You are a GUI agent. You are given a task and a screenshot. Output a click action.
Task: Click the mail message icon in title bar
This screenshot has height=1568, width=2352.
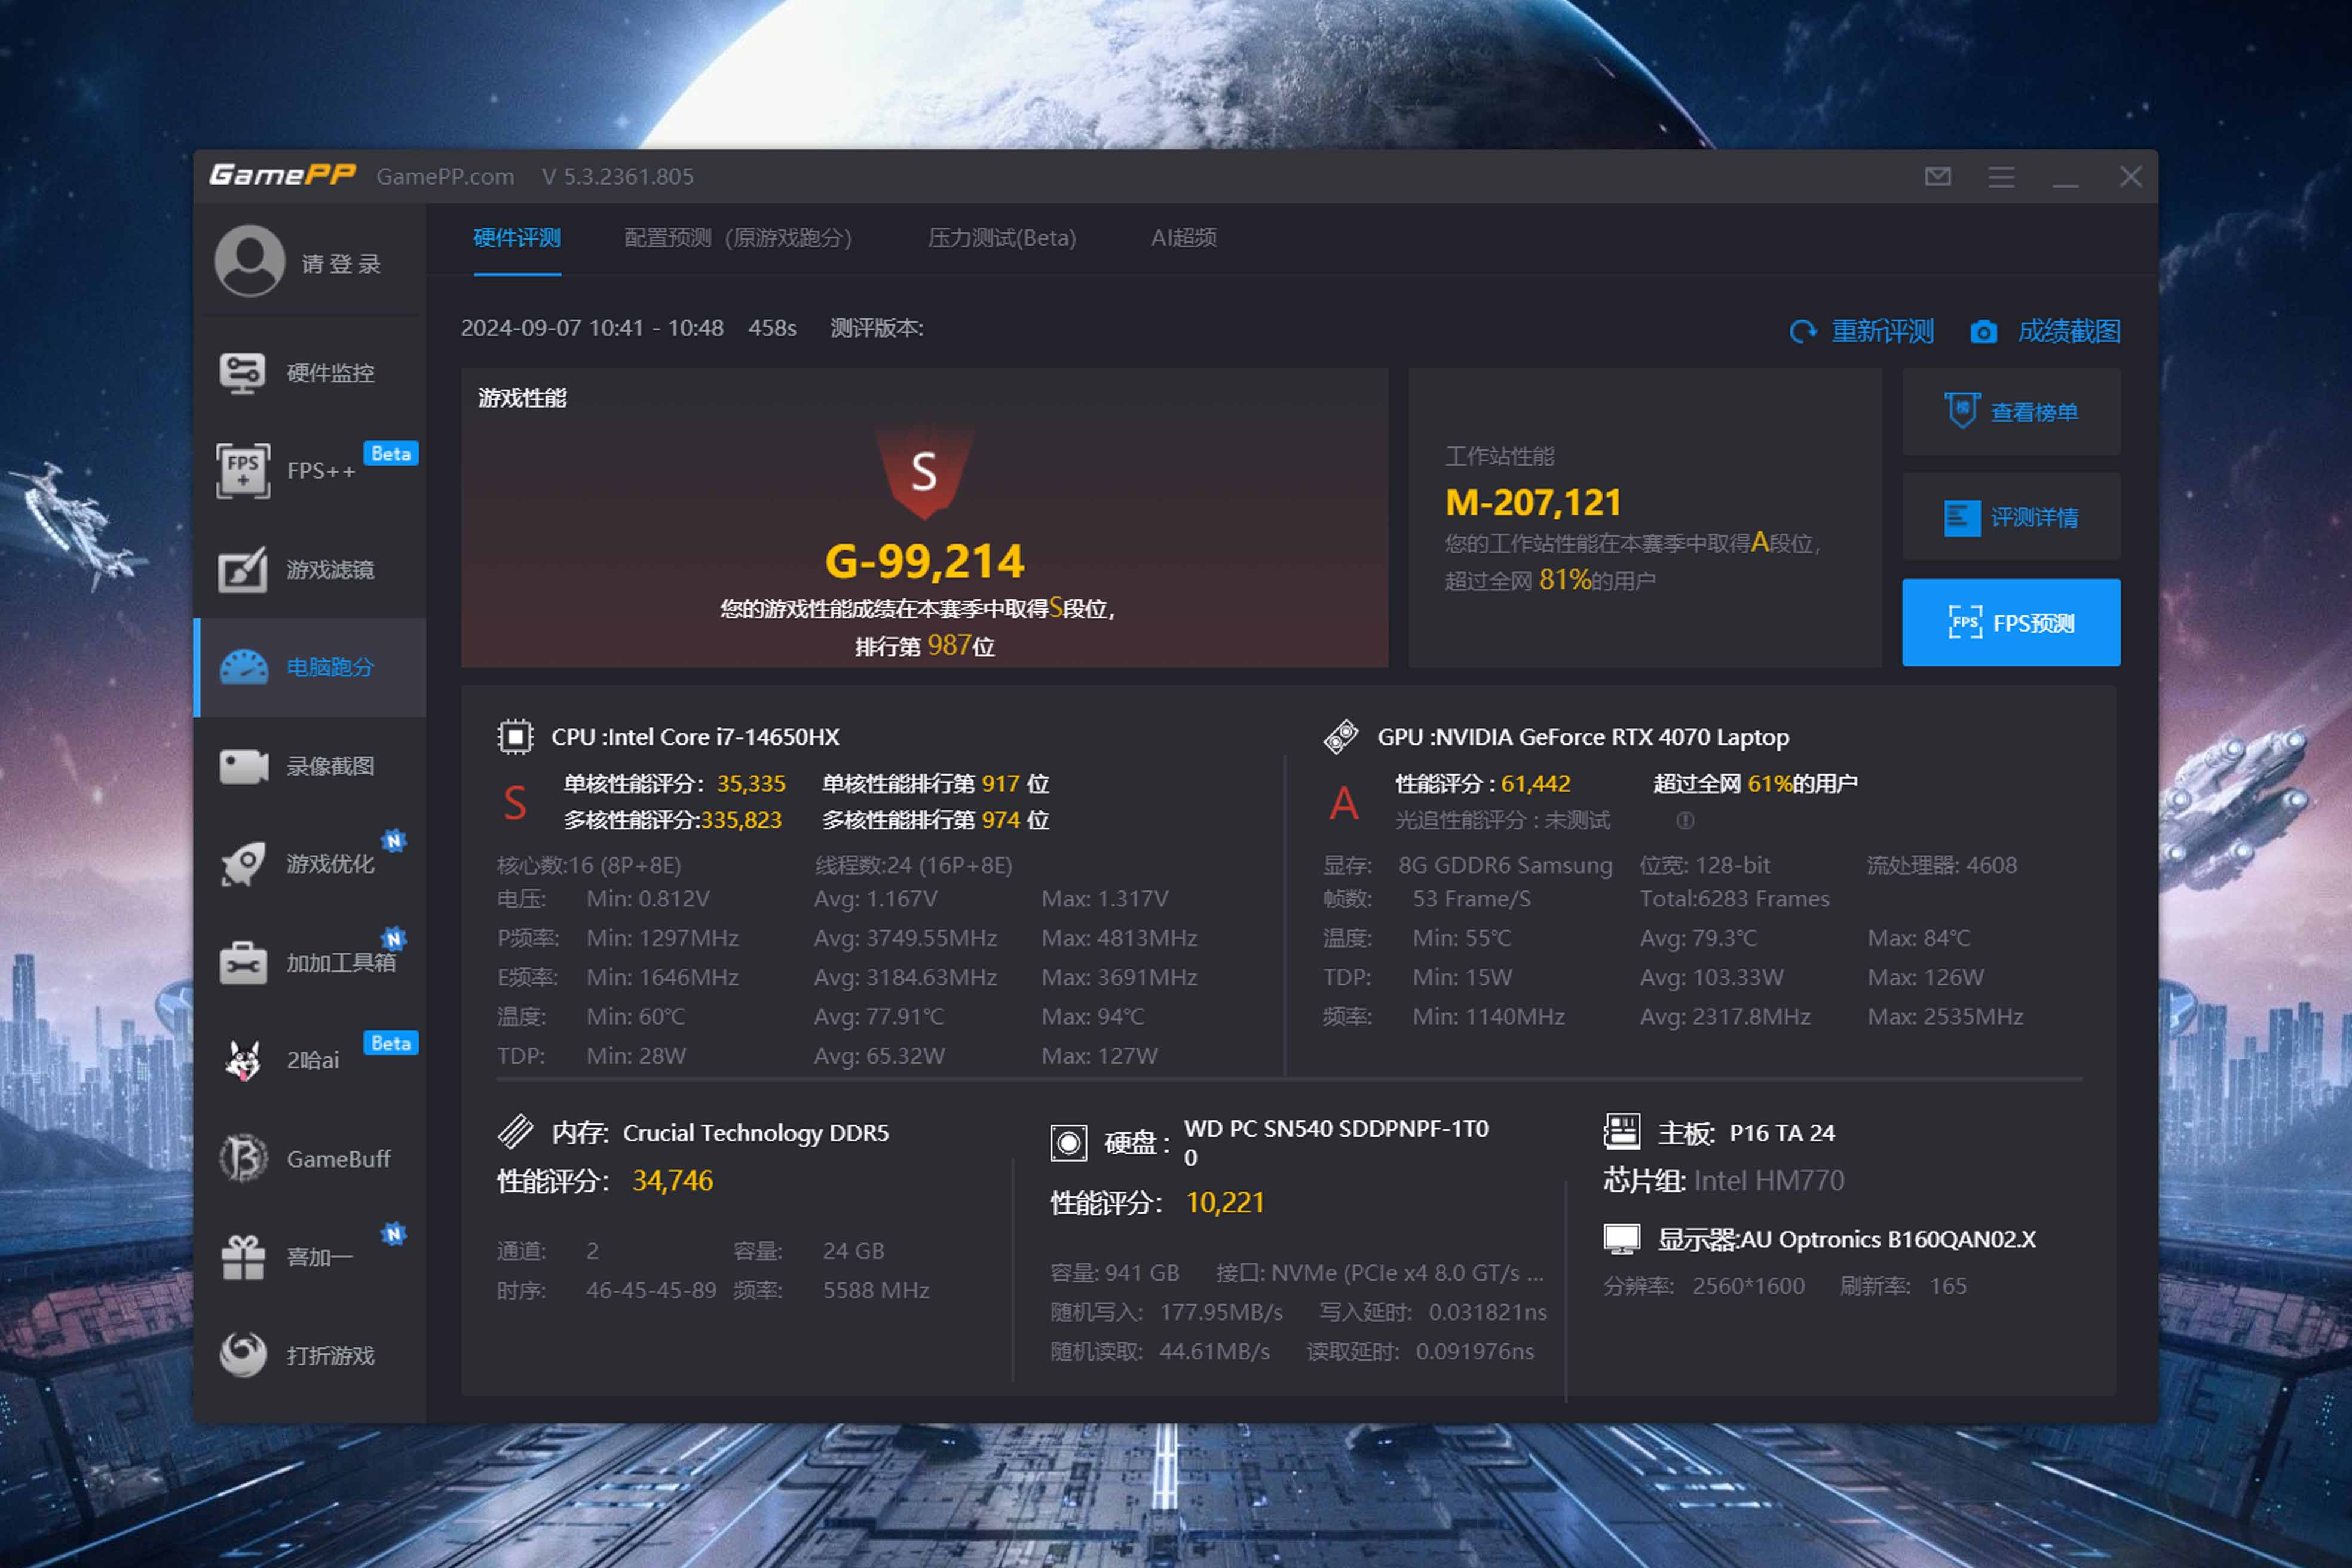(1937, 177)
